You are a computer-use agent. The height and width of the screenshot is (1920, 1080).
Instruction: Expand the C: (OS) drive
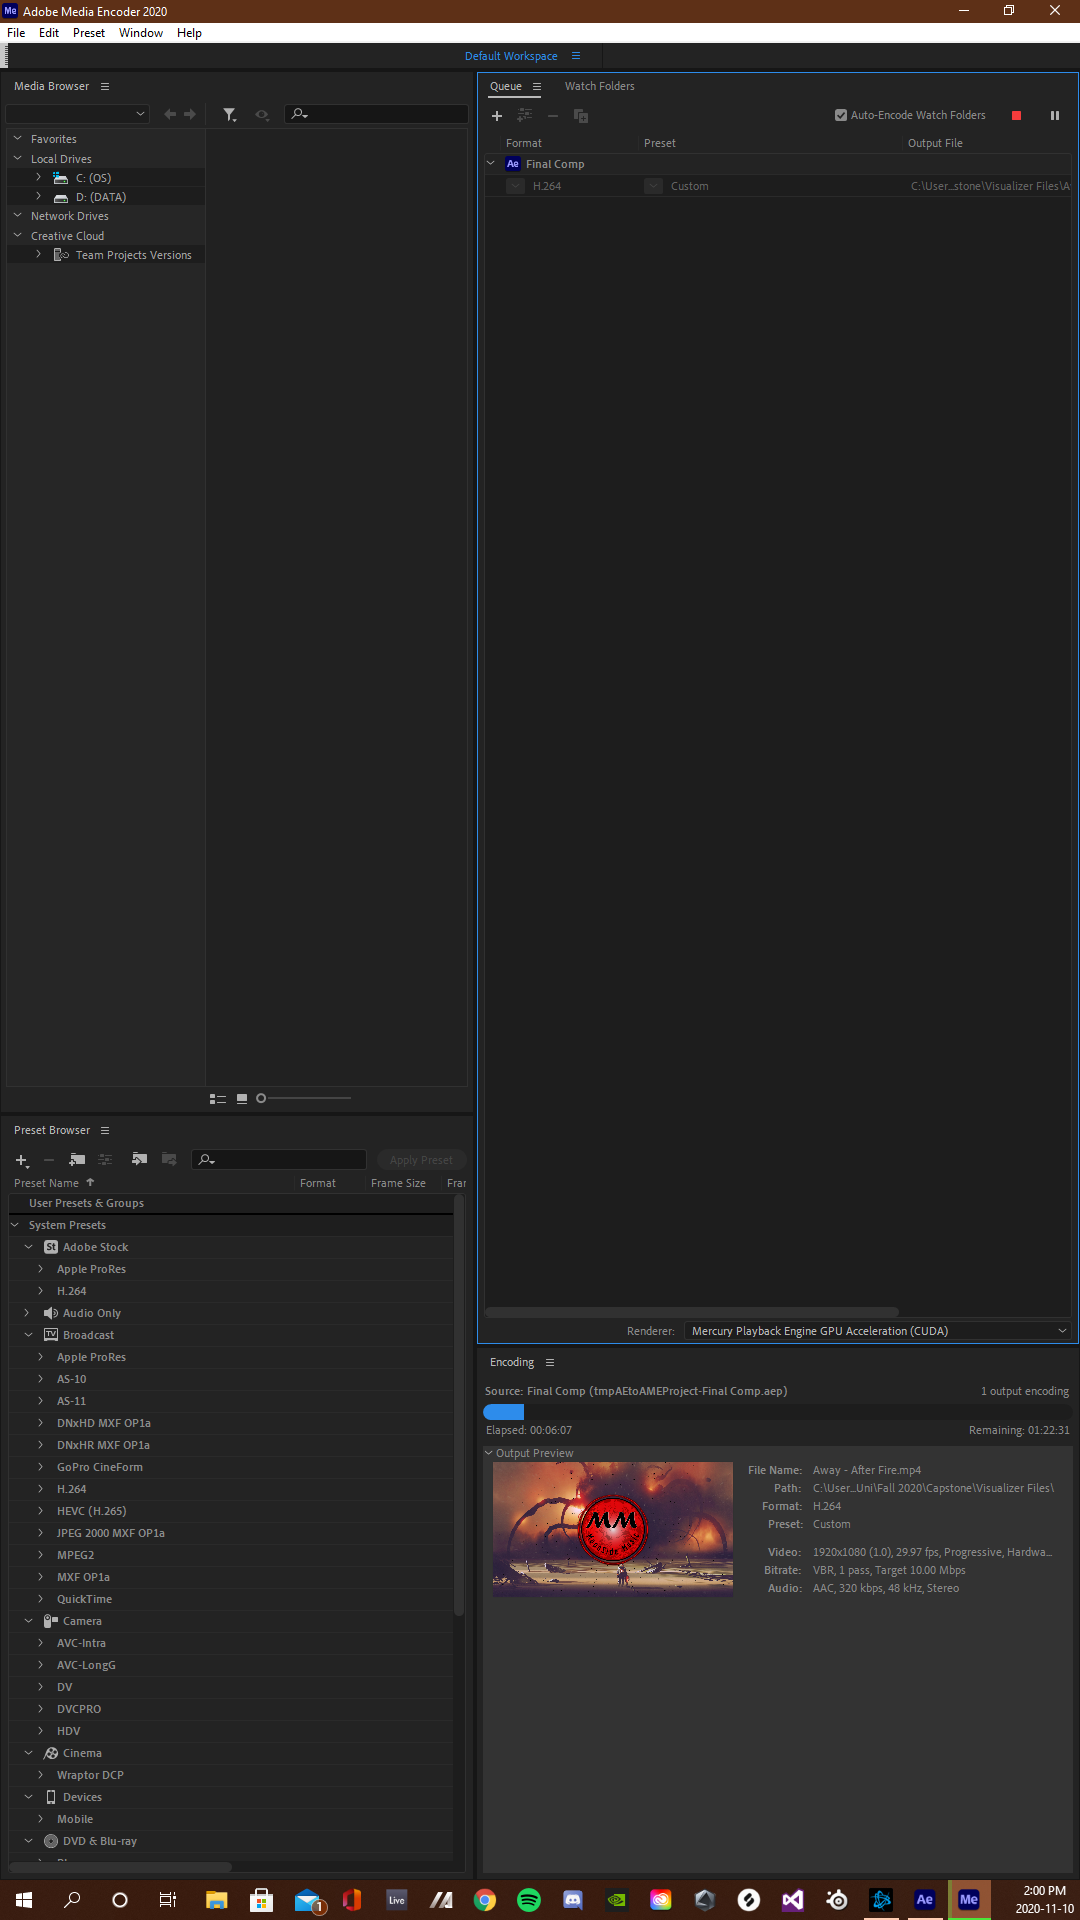pyautogui.click(x=39, y=178)
